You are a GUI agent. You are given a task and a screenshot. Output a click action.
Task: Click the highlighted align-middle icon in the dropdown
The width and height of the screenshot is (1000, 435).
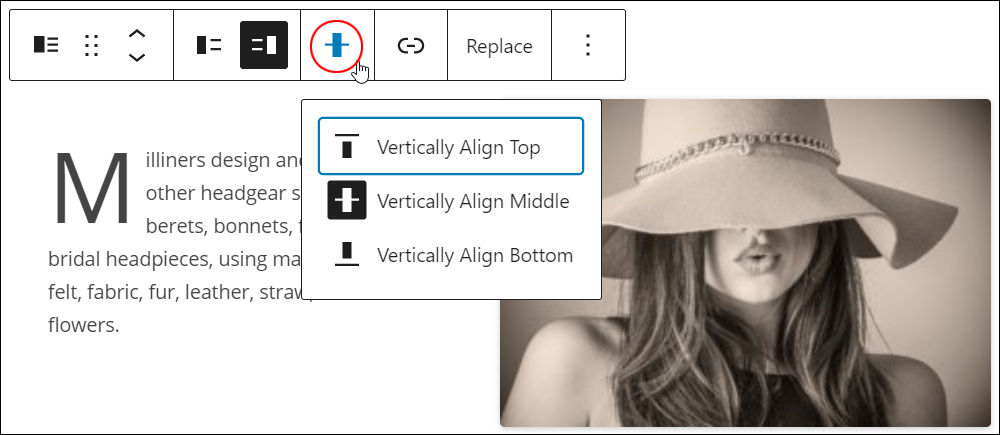(347, 200)
